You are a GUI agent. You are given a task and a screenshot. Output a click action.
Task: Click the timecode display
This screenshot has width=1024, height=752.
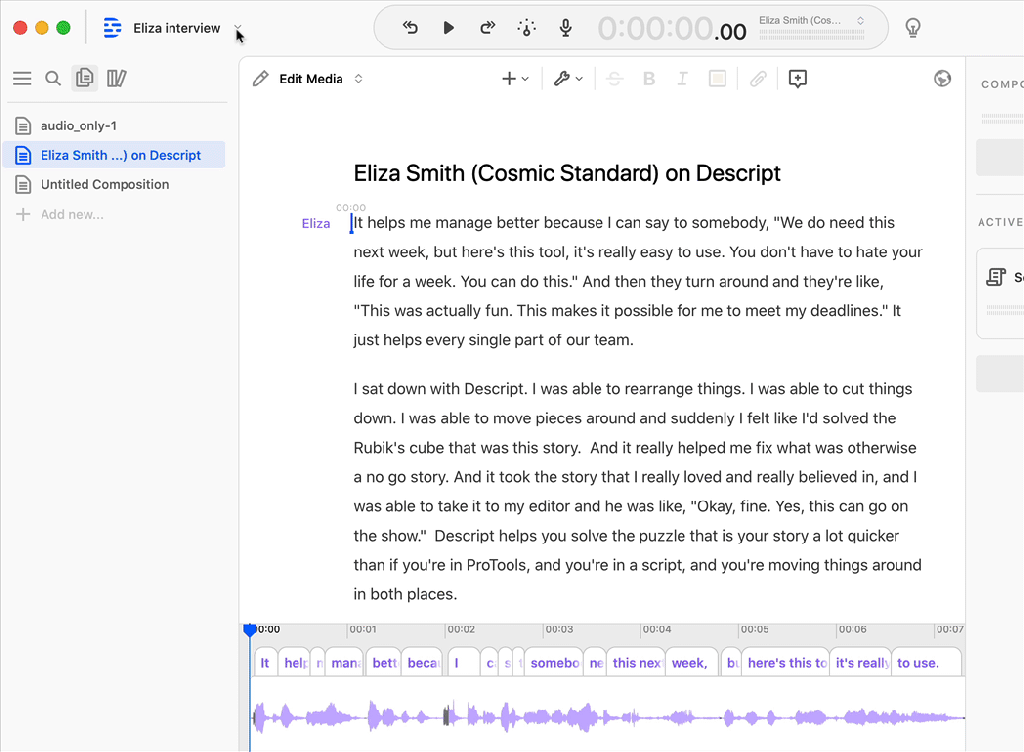tap(672, 29)
